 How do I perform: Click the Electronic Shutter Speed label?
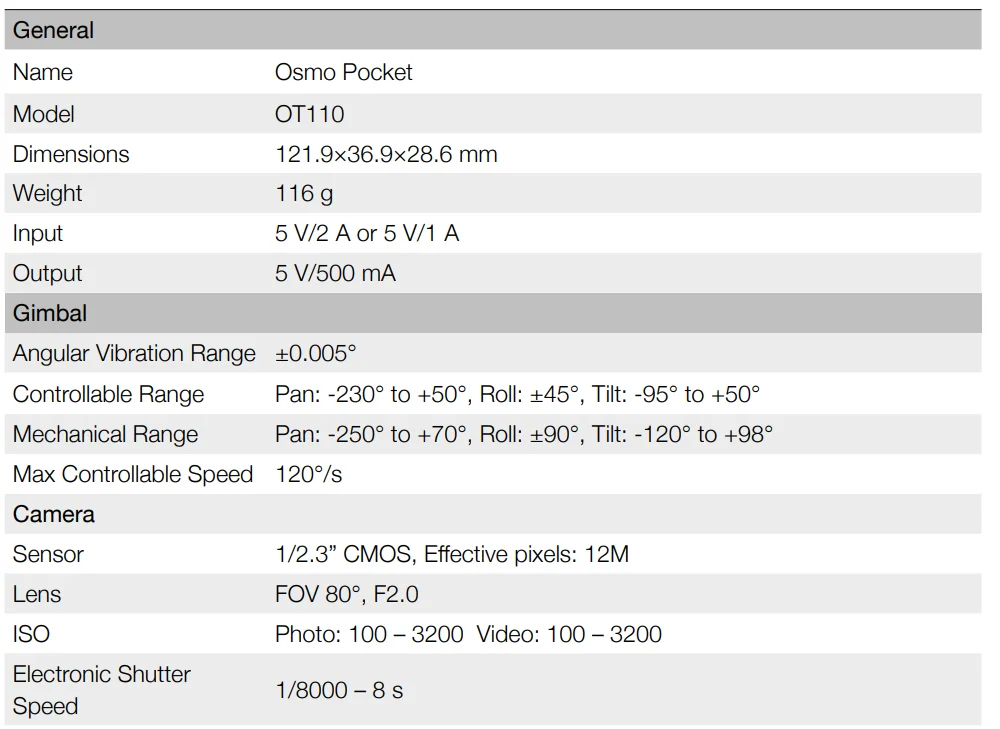(101, 689)
